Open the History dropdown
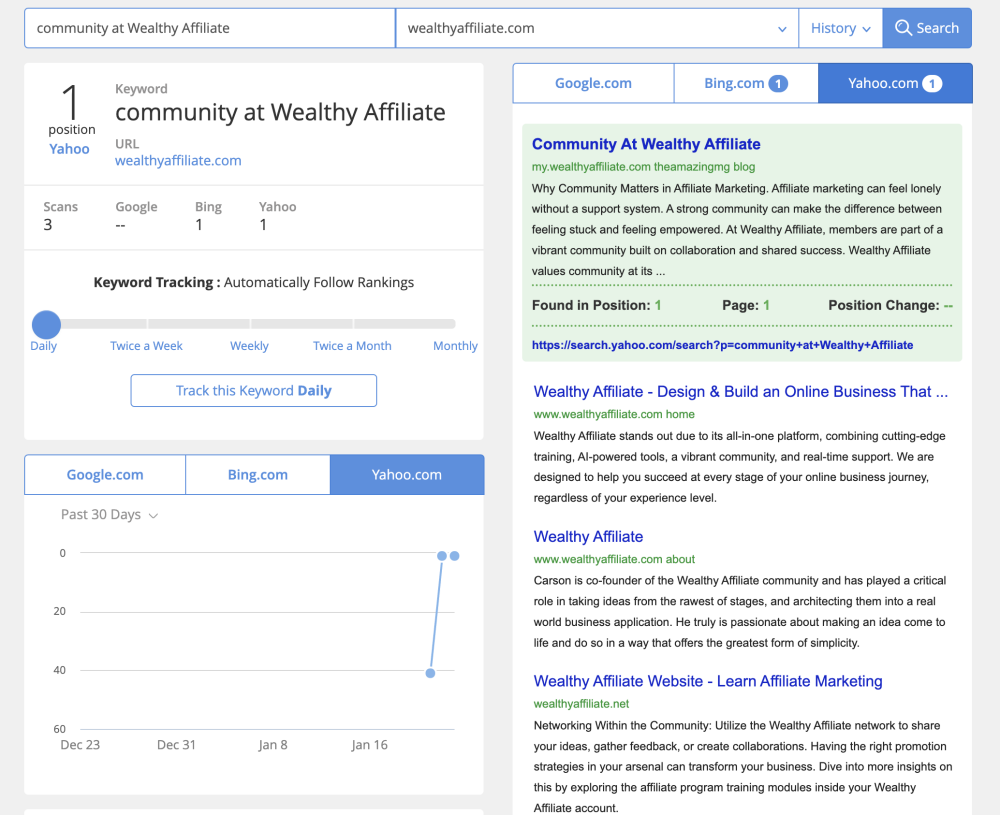 point(840,28)
